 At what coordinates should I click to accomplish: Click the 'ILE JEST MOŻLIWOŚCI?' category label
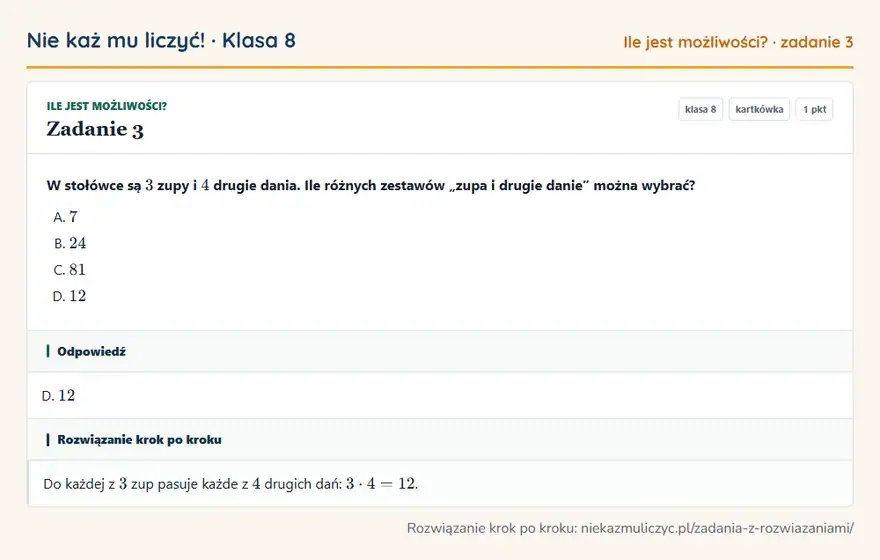(x=107, y=106)
